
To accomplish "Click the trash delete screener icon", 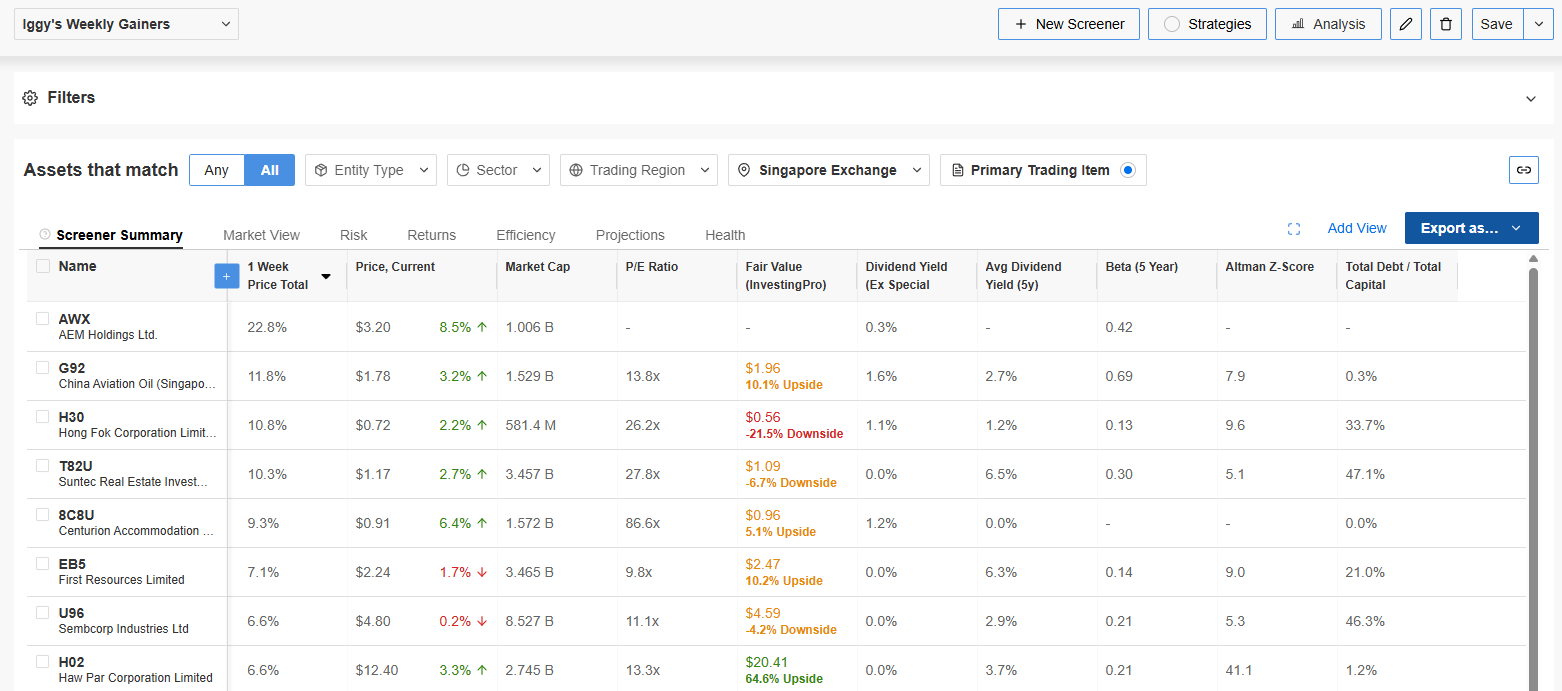I will pyautogui.click(x=1446, y=24).
